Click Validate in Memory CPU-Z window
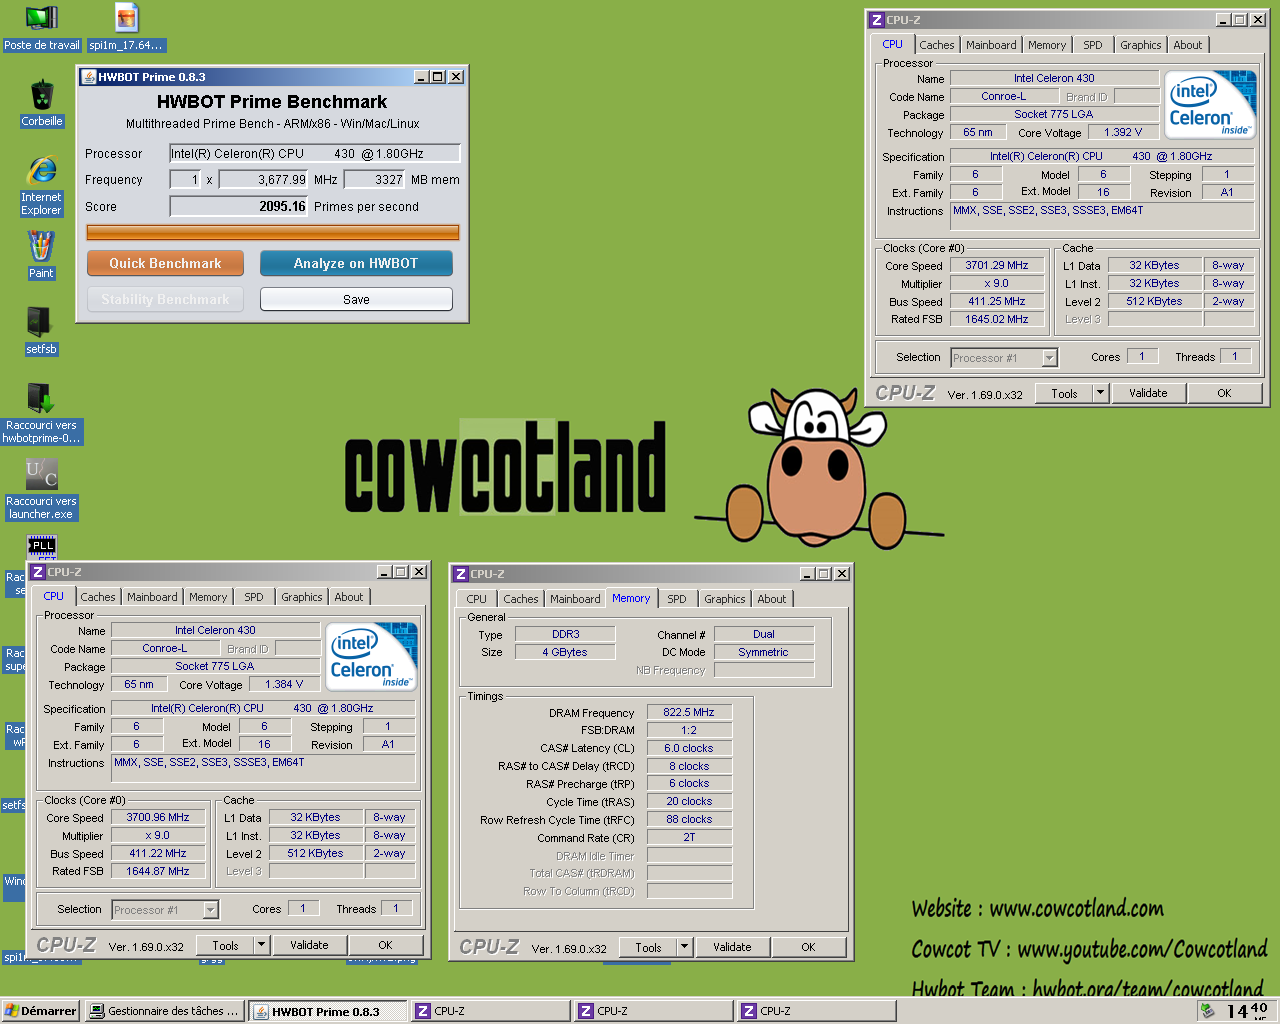 tap(732, 947)
